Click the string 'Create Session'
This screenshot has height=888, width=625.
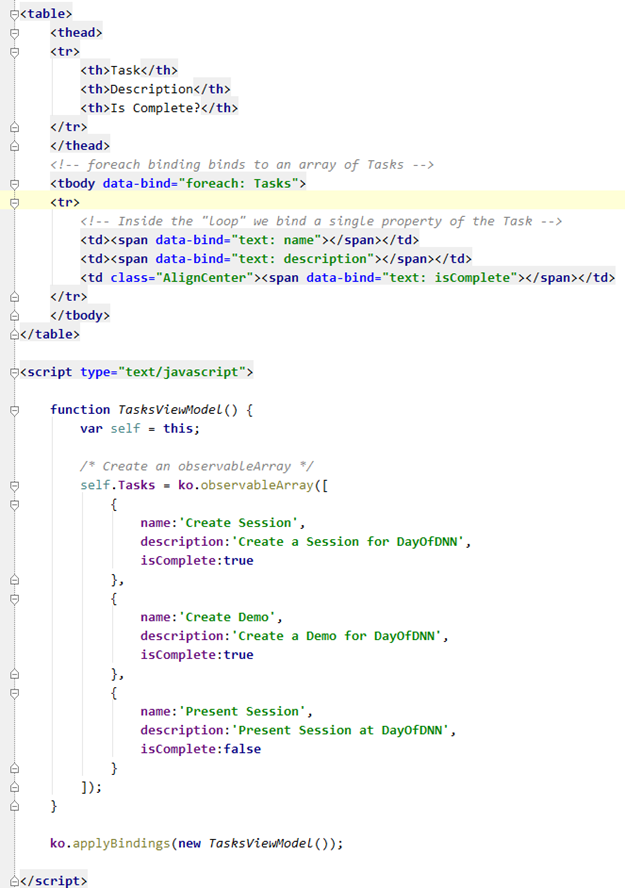pyautogui.click(x=238, y=523)
